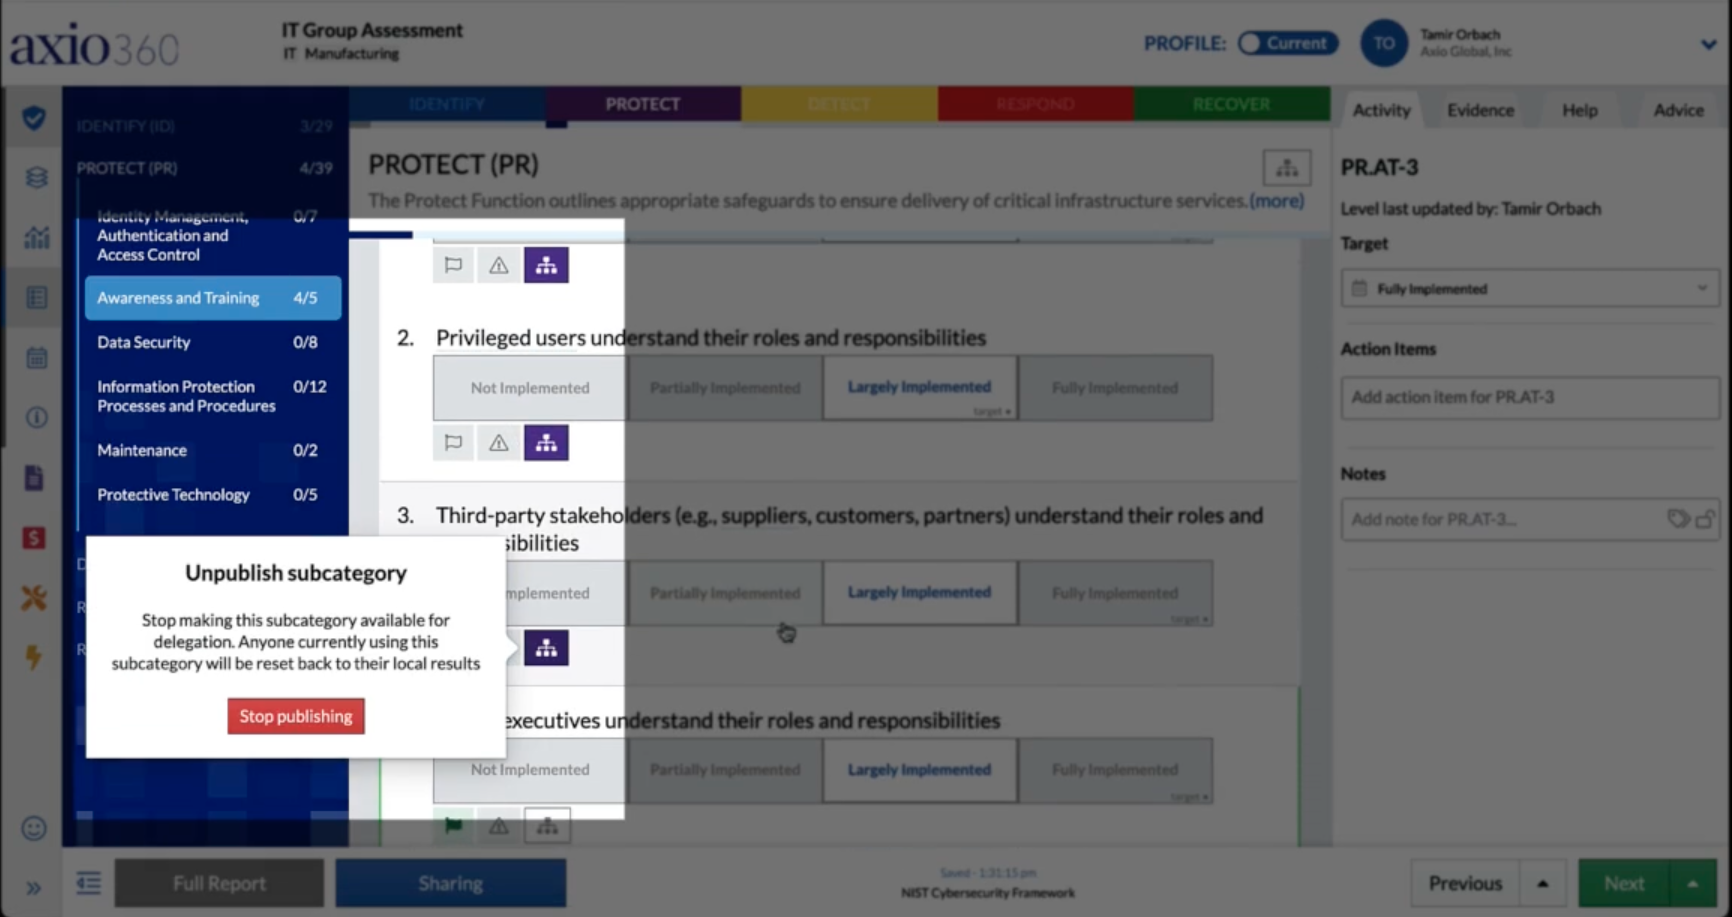Viewport: 1732px width, 917px height.
Task: Open the Advice tab
Action: 1678,110
